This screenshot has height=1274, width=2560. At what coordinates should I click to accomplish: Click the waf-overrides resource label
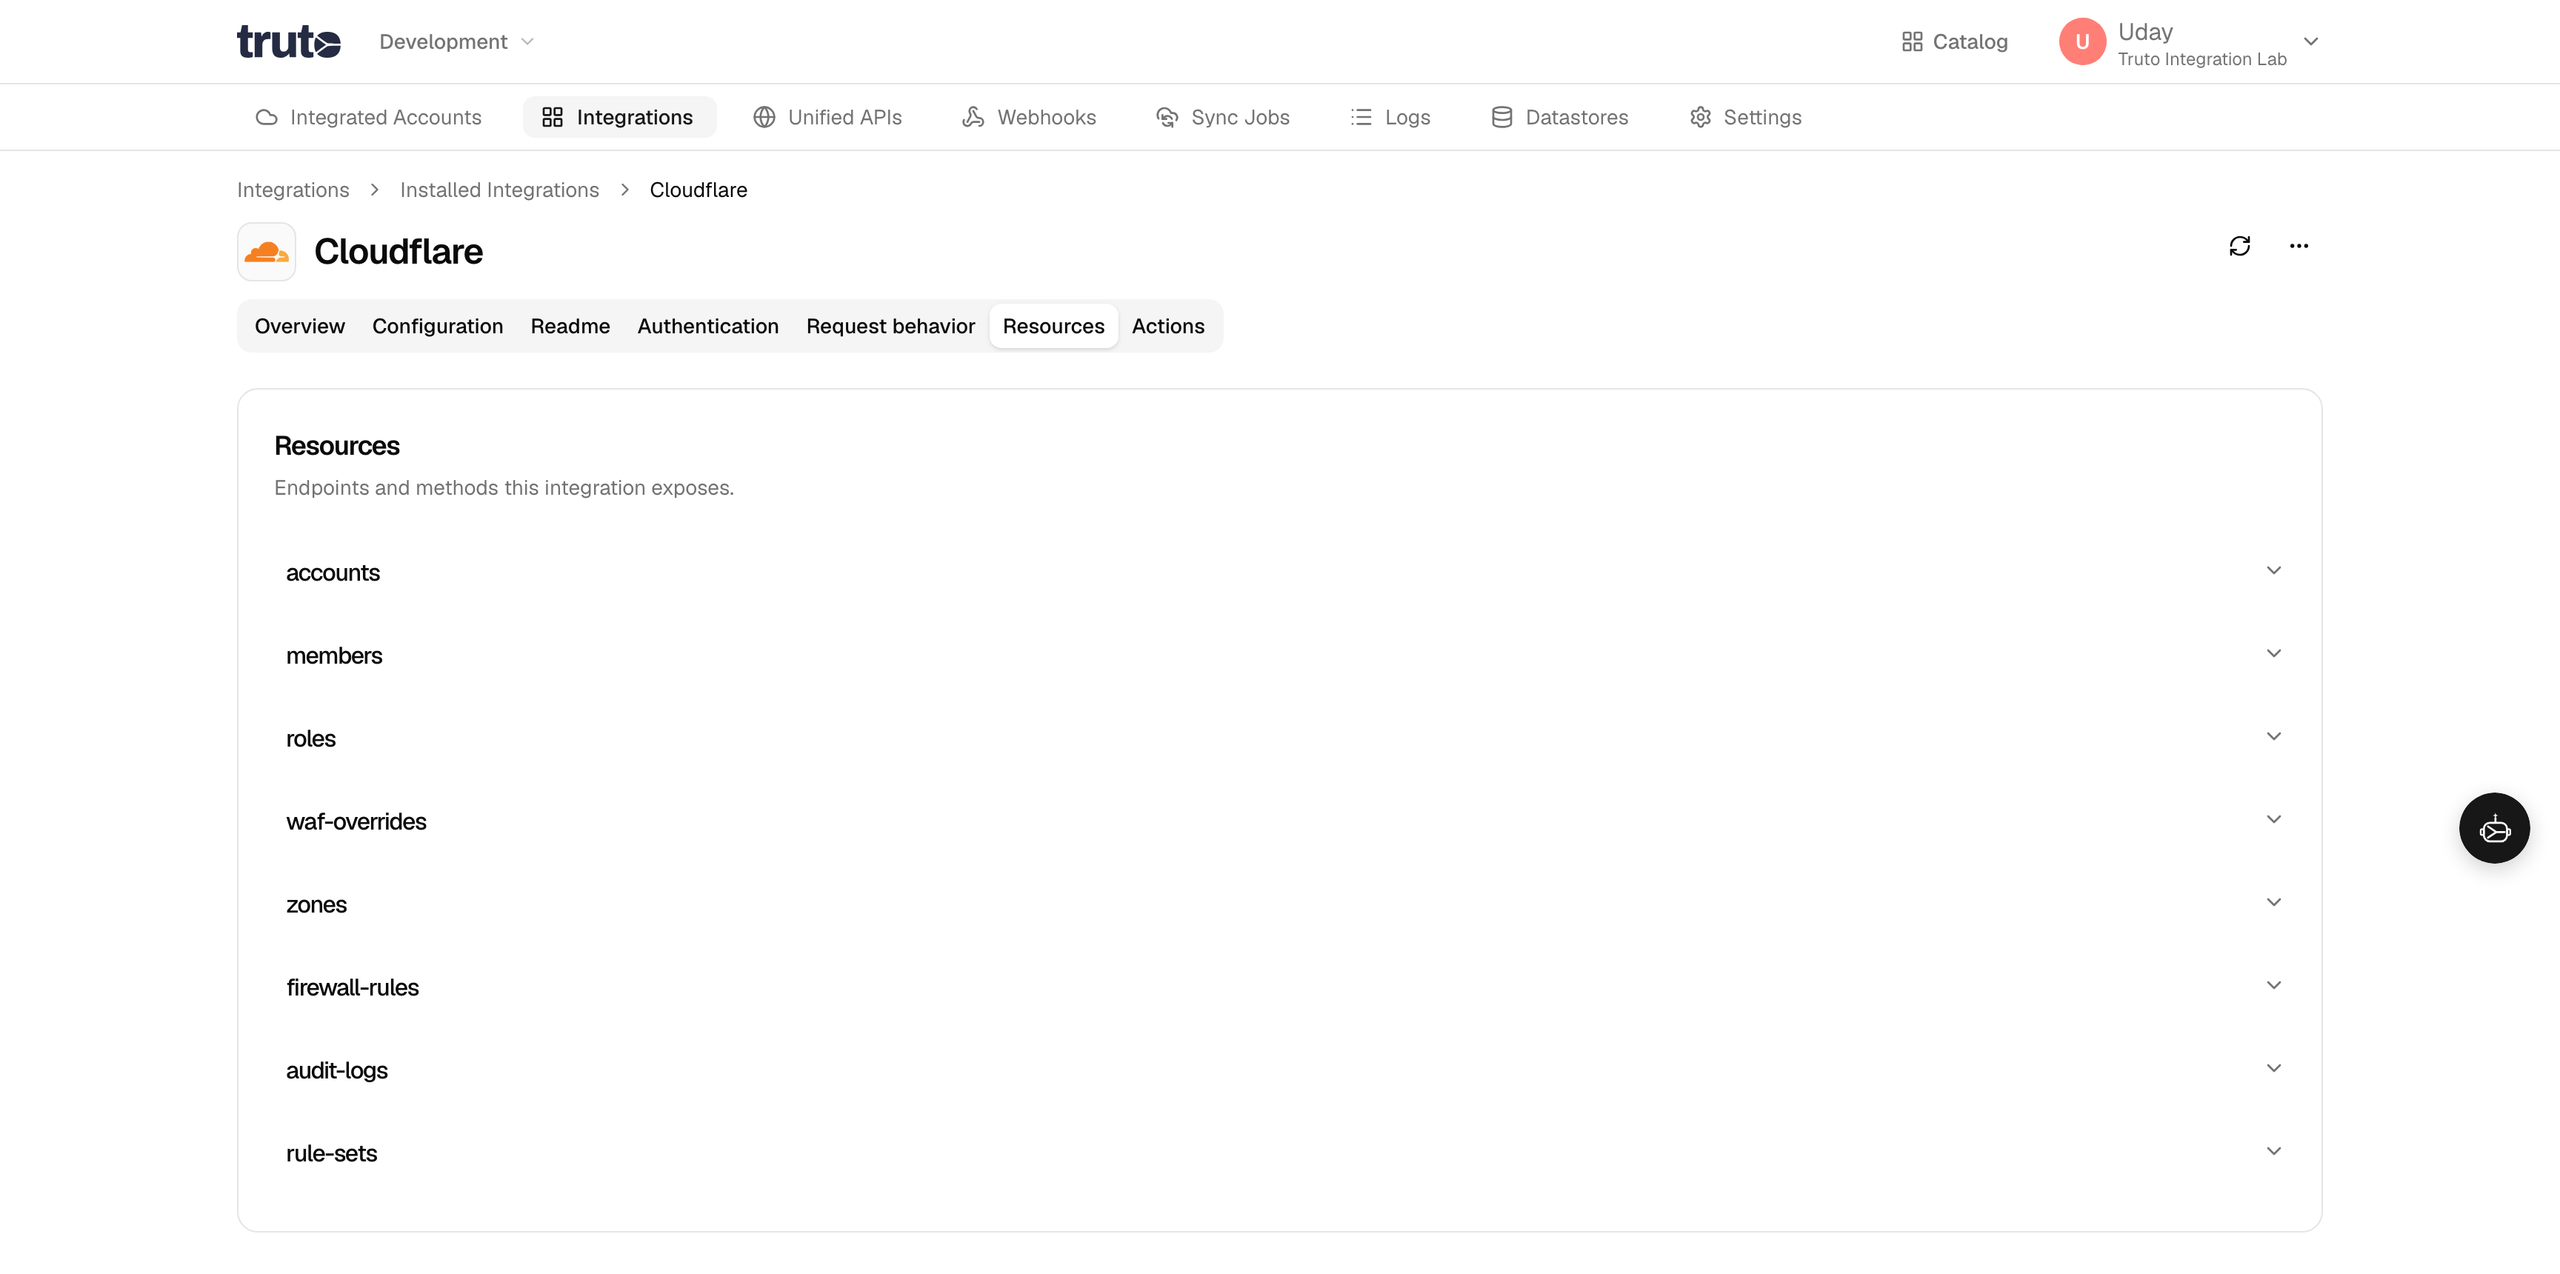356,822
